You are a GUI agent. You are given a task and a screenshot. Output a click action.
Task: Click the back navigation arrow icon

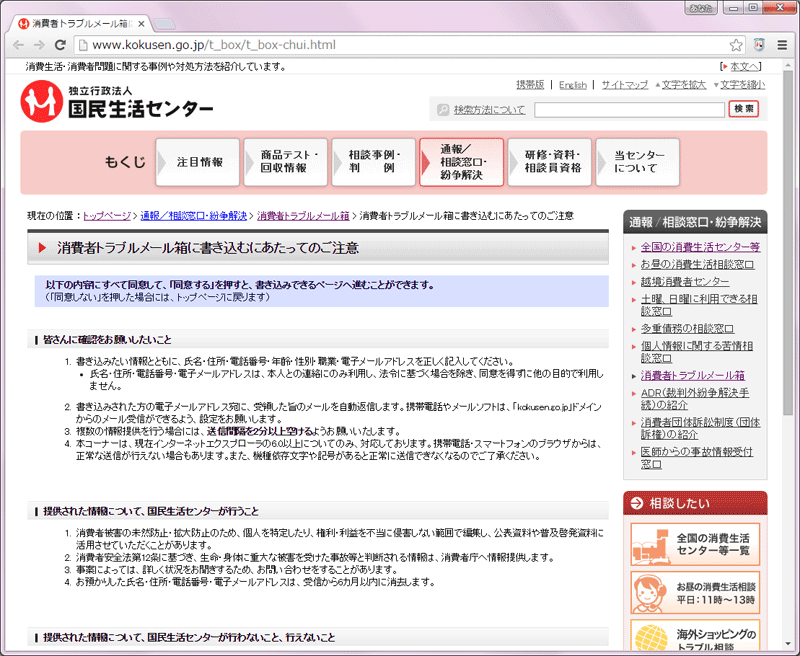click(x=17, y=44)
